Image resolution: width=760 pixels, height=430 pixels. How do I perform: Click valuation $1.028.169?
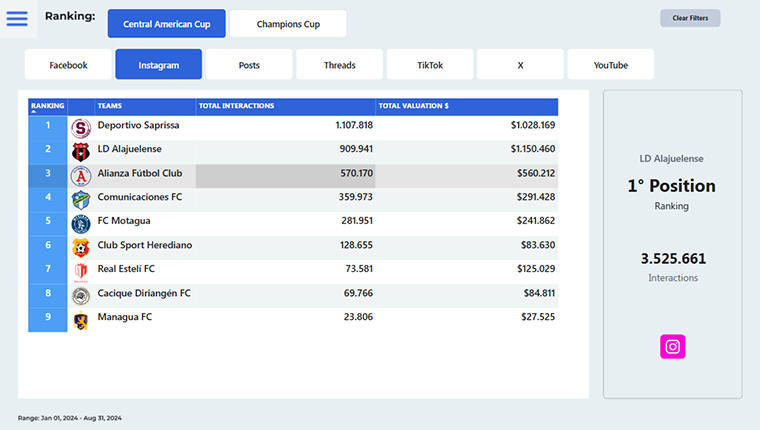pyautogui.click(x=533, y=125)
